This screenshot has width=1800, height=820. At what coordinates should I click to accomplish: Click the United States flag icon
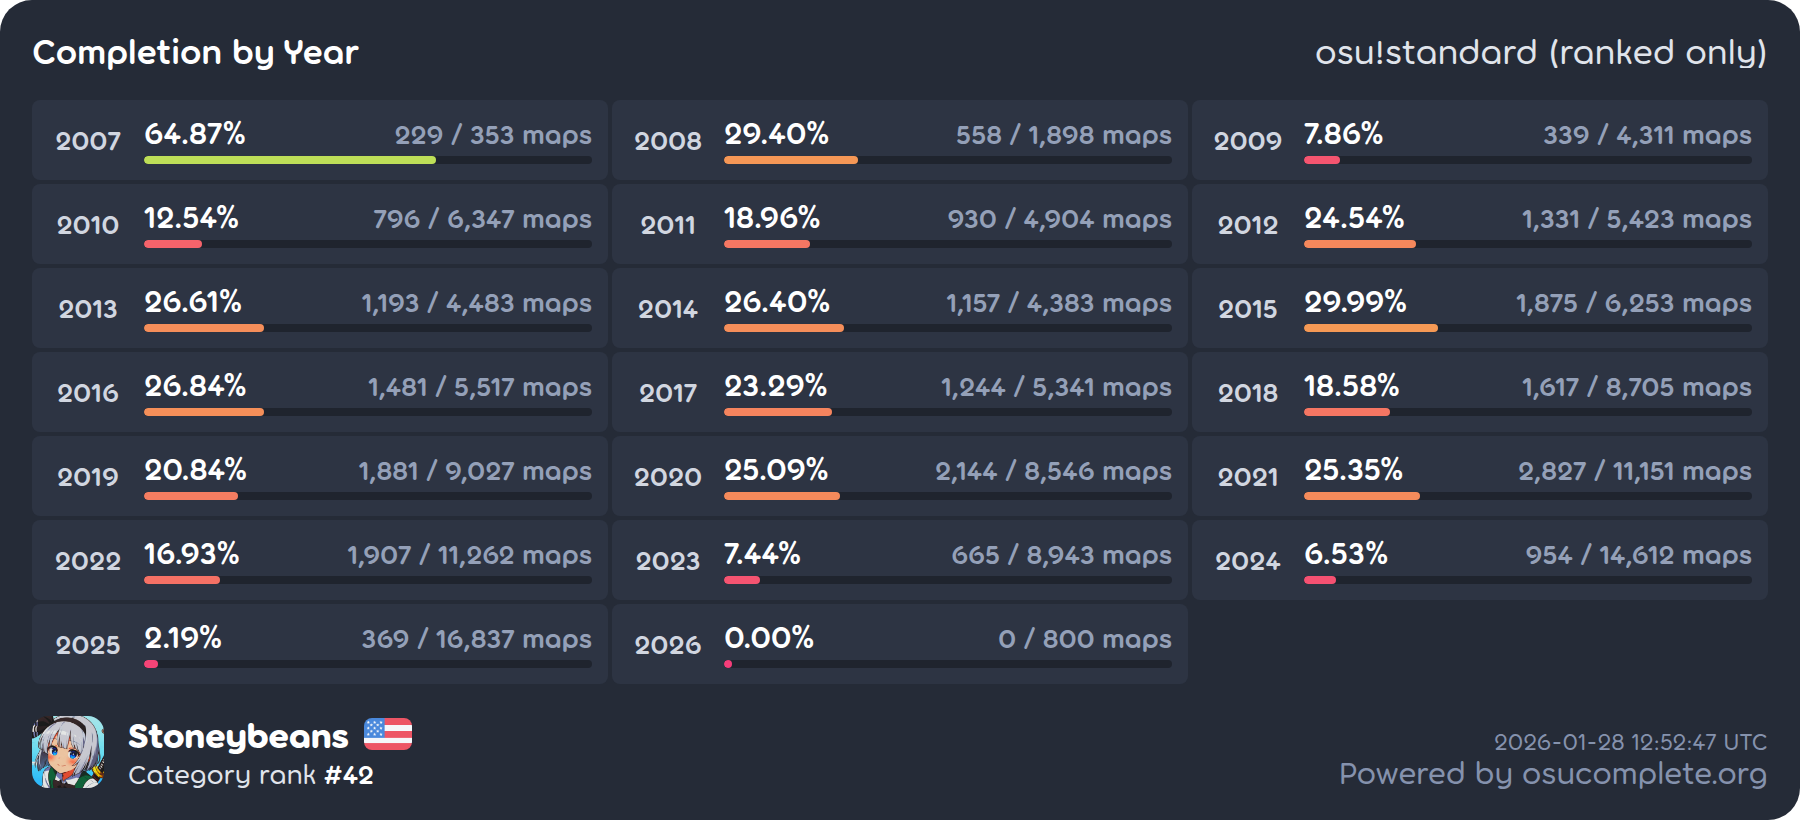(388, 735)
